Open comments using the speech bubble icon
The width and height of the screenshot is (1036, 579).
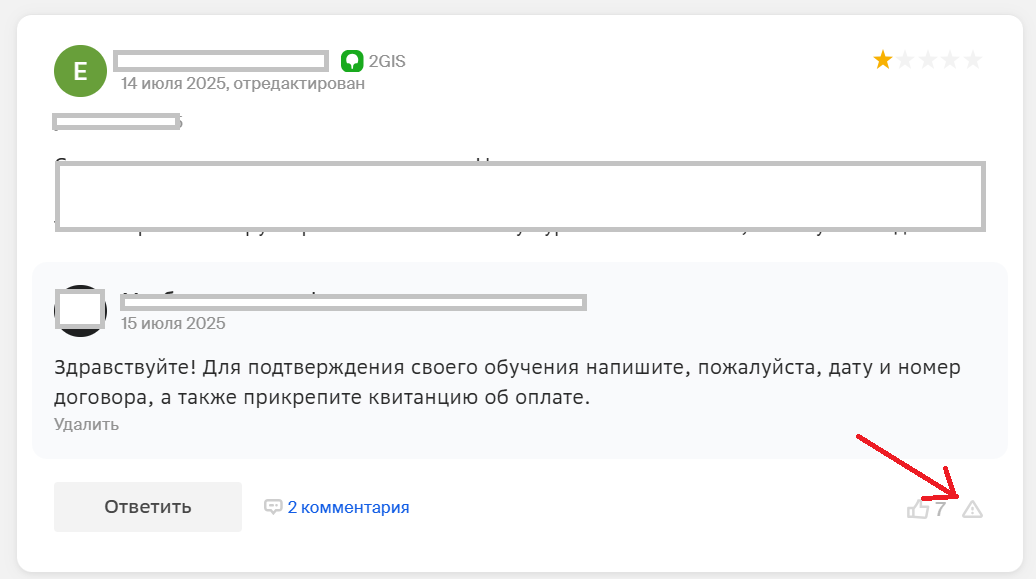[x=273, y=507]
